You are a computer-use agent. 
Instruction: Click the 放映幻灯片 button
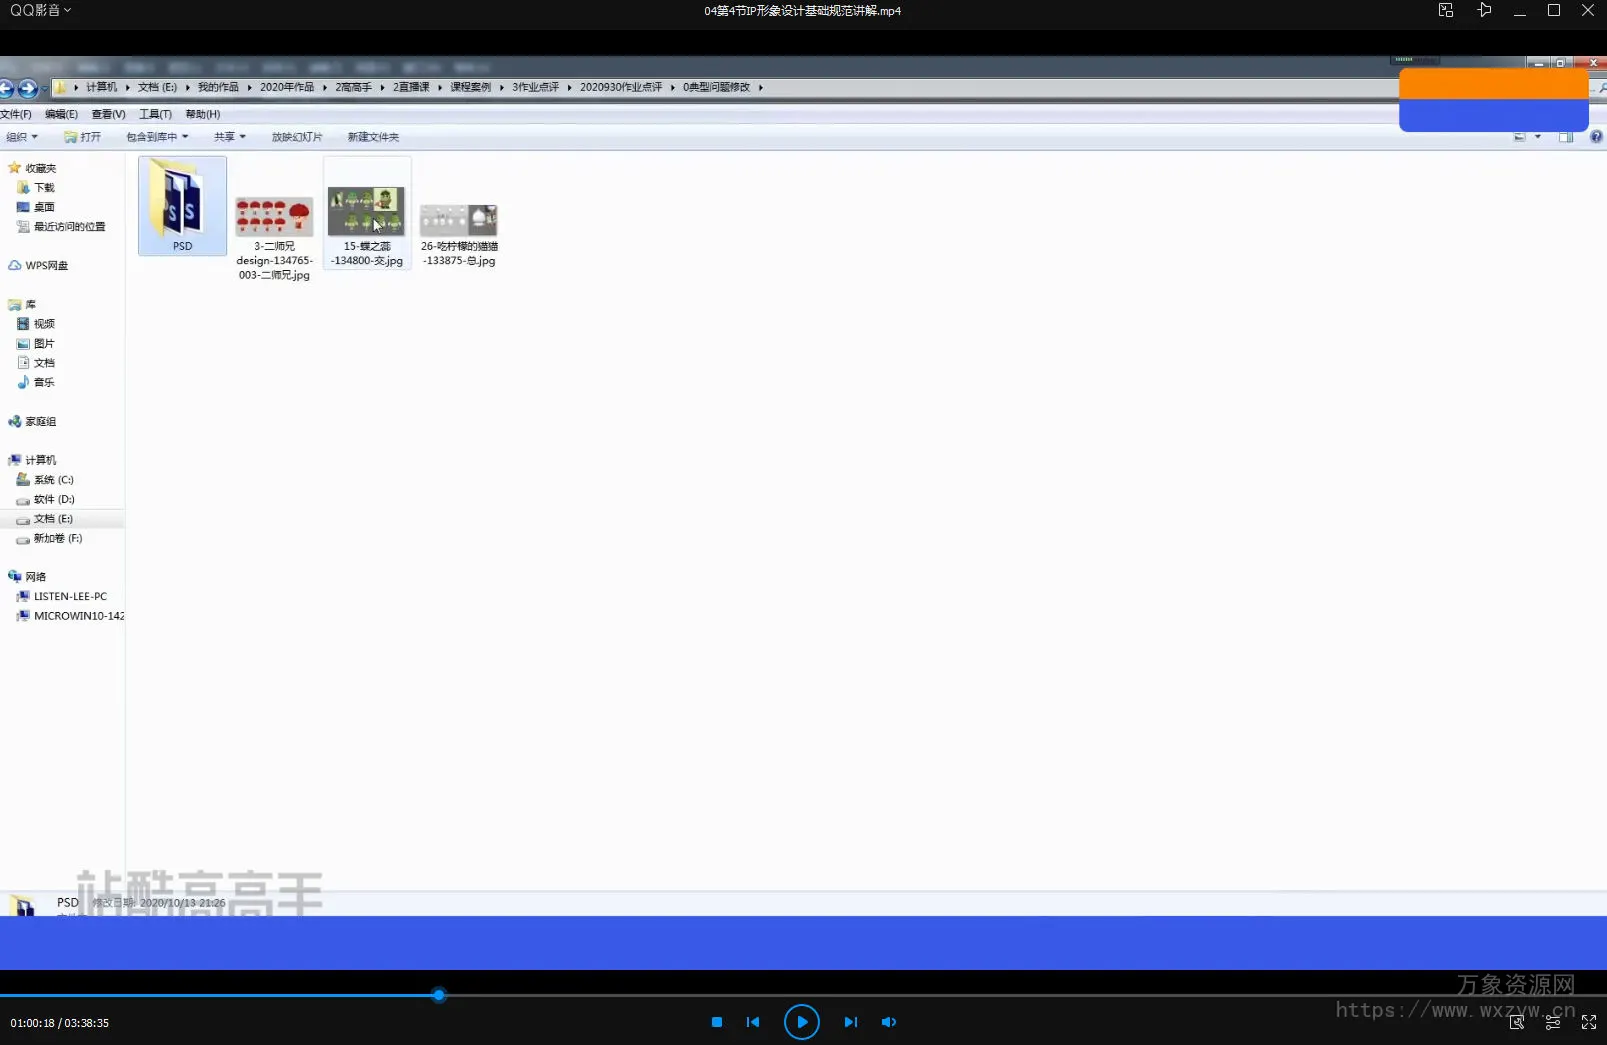(x=297, y=137)
